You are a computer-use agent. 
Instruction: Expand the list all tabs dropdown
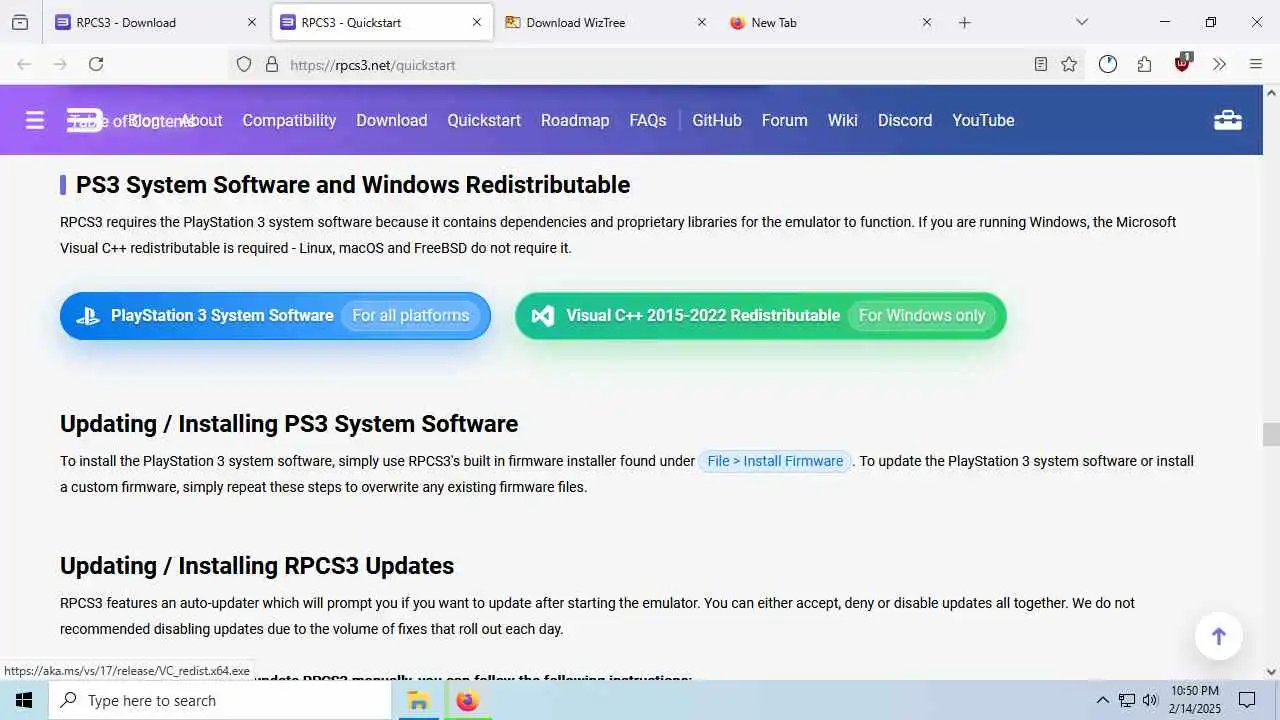1081,22
